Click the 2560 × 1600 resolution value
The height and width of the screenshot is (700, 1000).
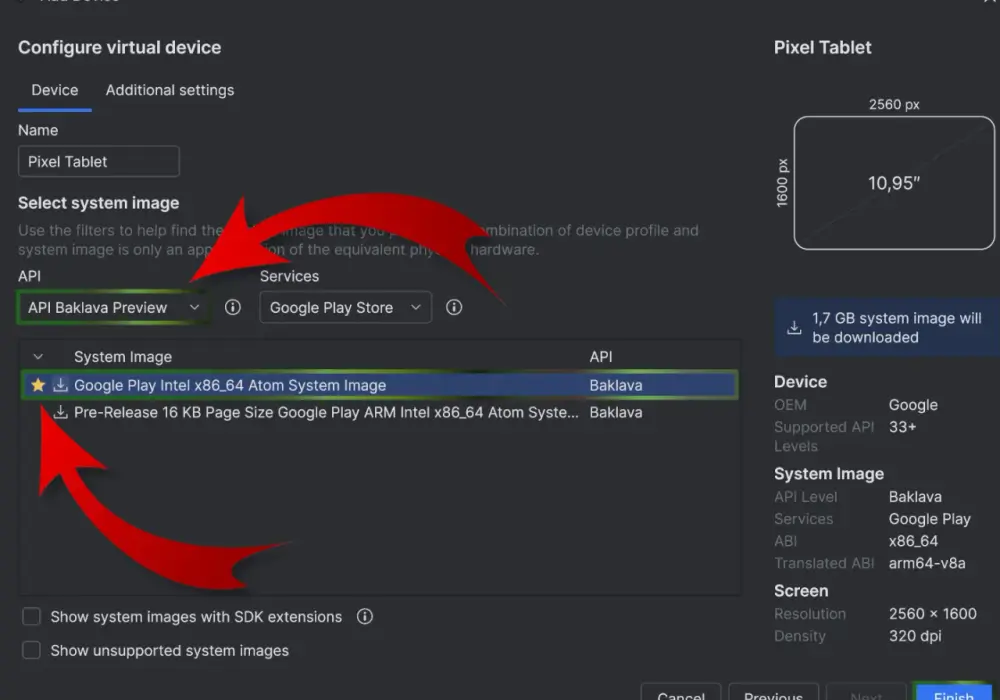tap(932, 614)
